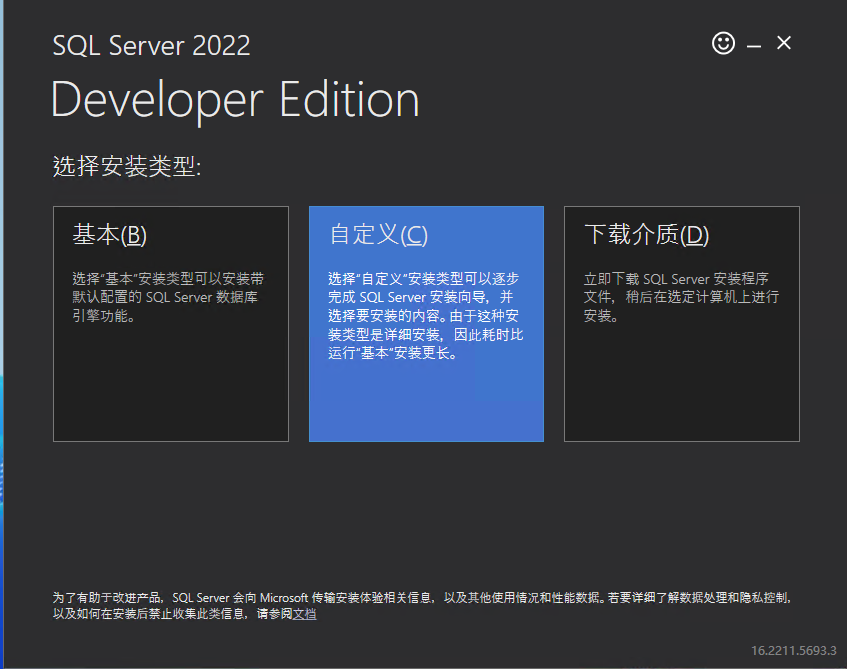Image resolution: width=847 pixels, height=669 pixels.
Task: Click the smiley feedback icon
Action: (x=723, y=43)
